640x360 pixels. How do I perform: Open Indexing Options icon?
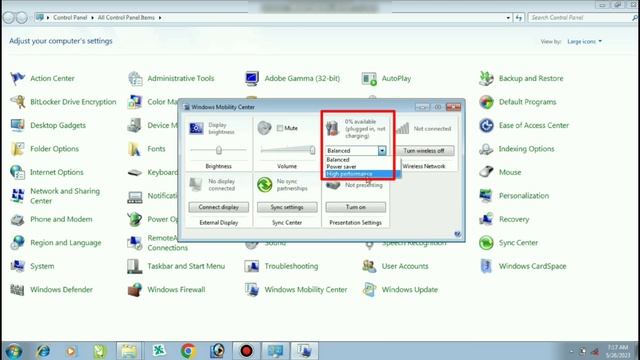pos(486,149)
